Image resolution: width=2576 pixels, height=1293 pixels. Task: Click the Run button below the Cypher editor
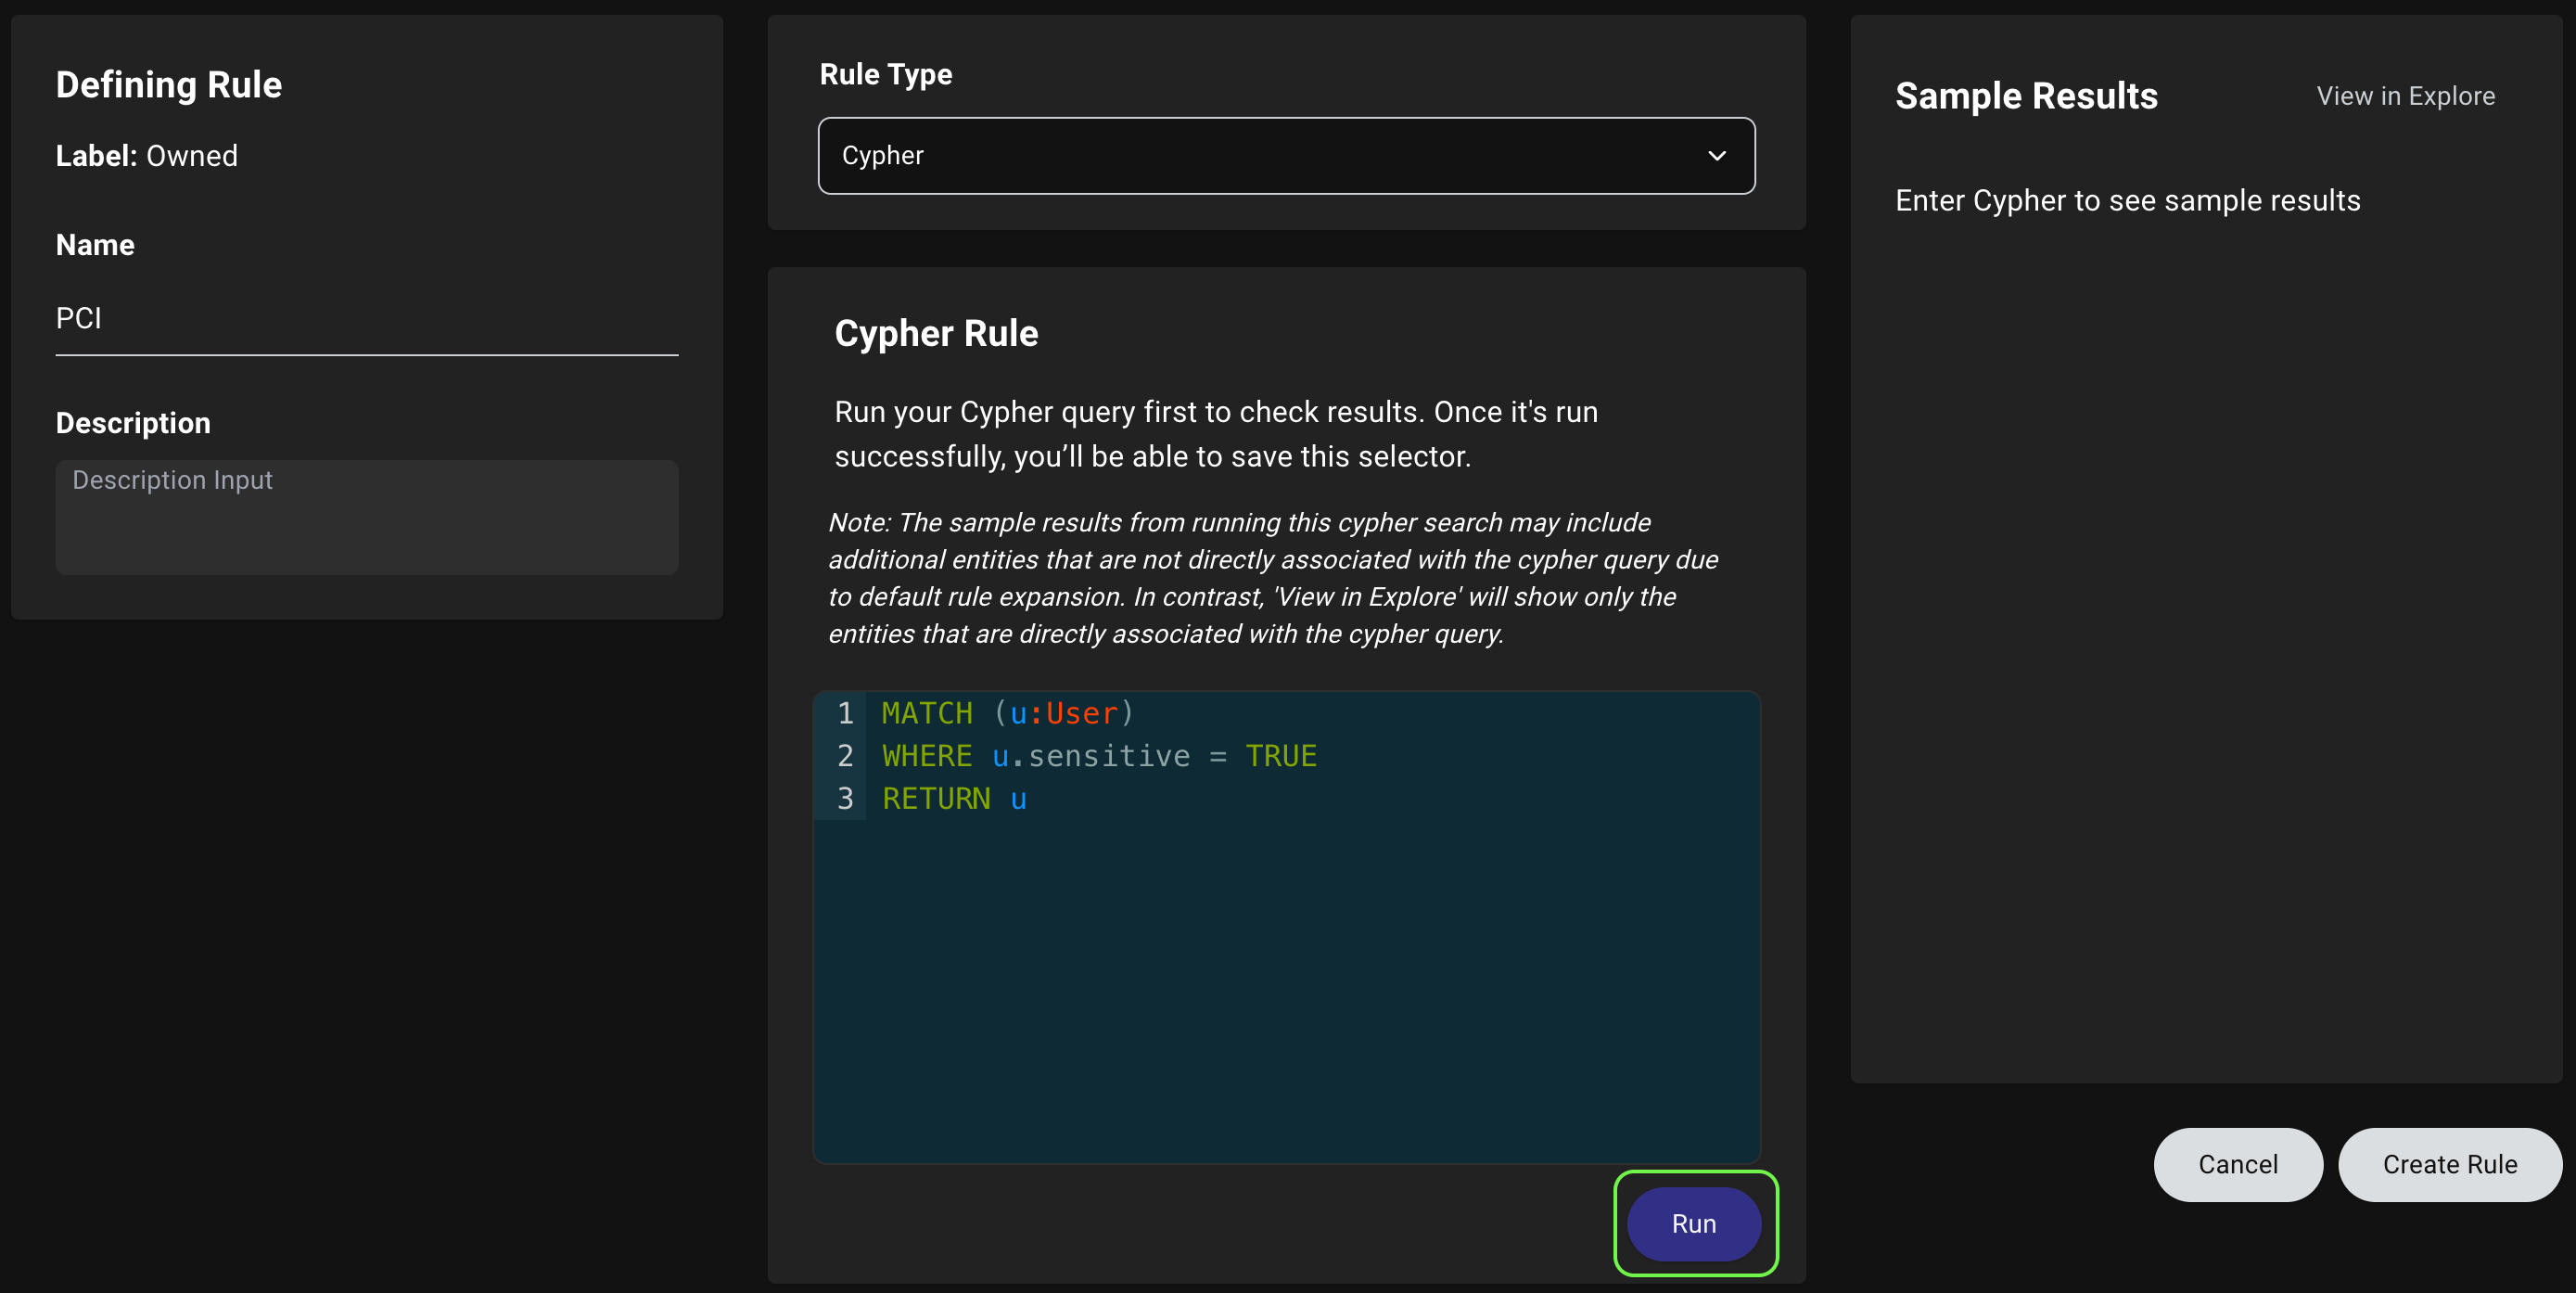click(1694, 1223)
